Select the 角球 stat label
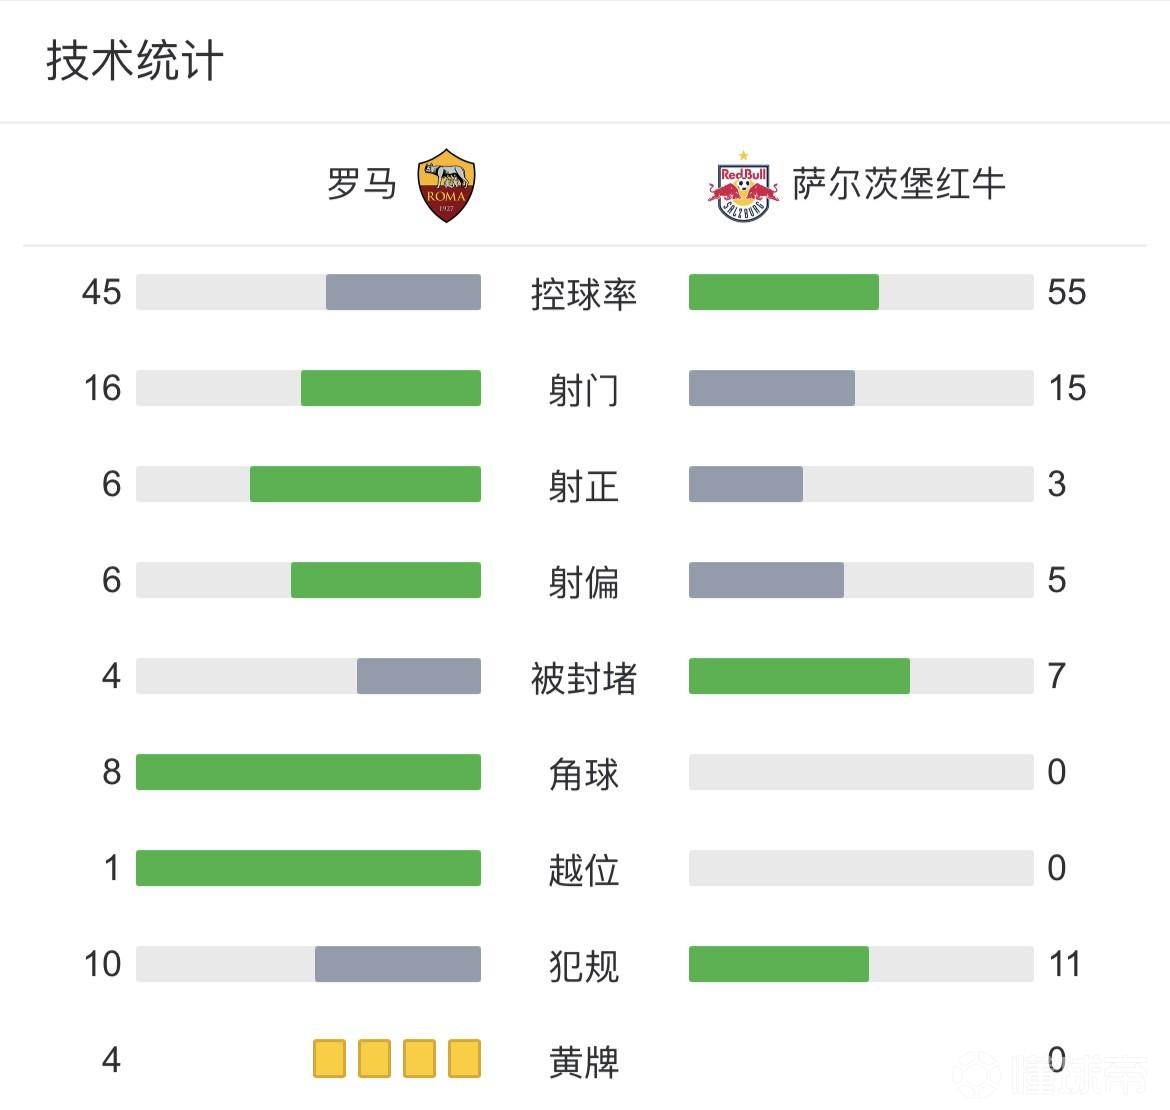Viewport: 1170px width, 1110px height. tap(584, 773)
